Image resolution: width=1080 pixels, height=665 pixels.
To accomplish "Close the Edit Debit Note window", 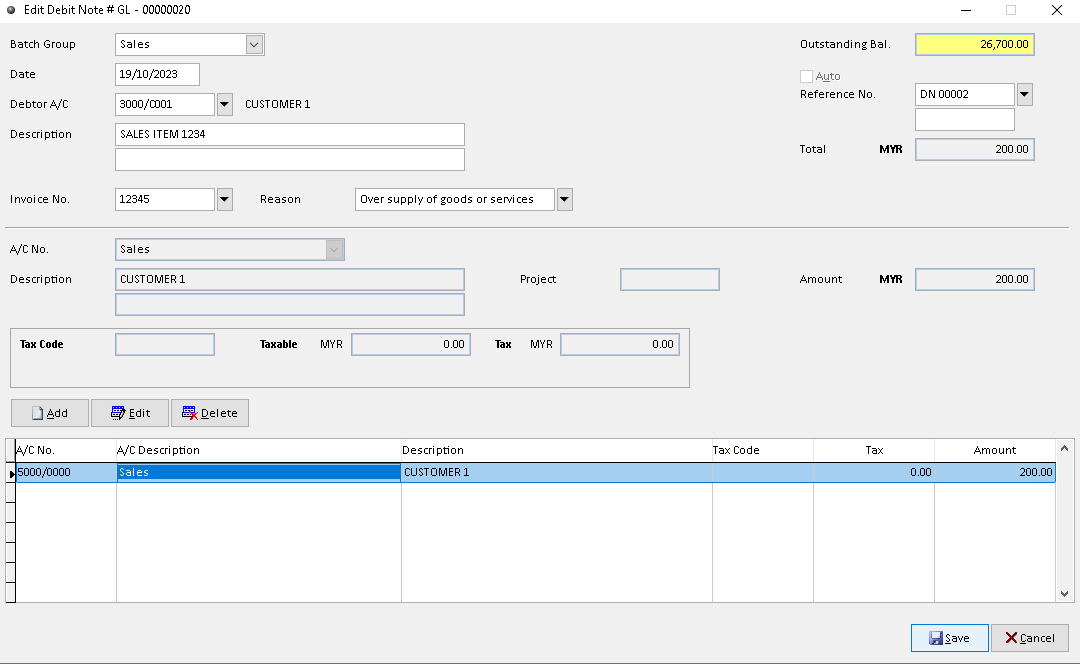I will pyautogui.click(x=1057, y=10).
